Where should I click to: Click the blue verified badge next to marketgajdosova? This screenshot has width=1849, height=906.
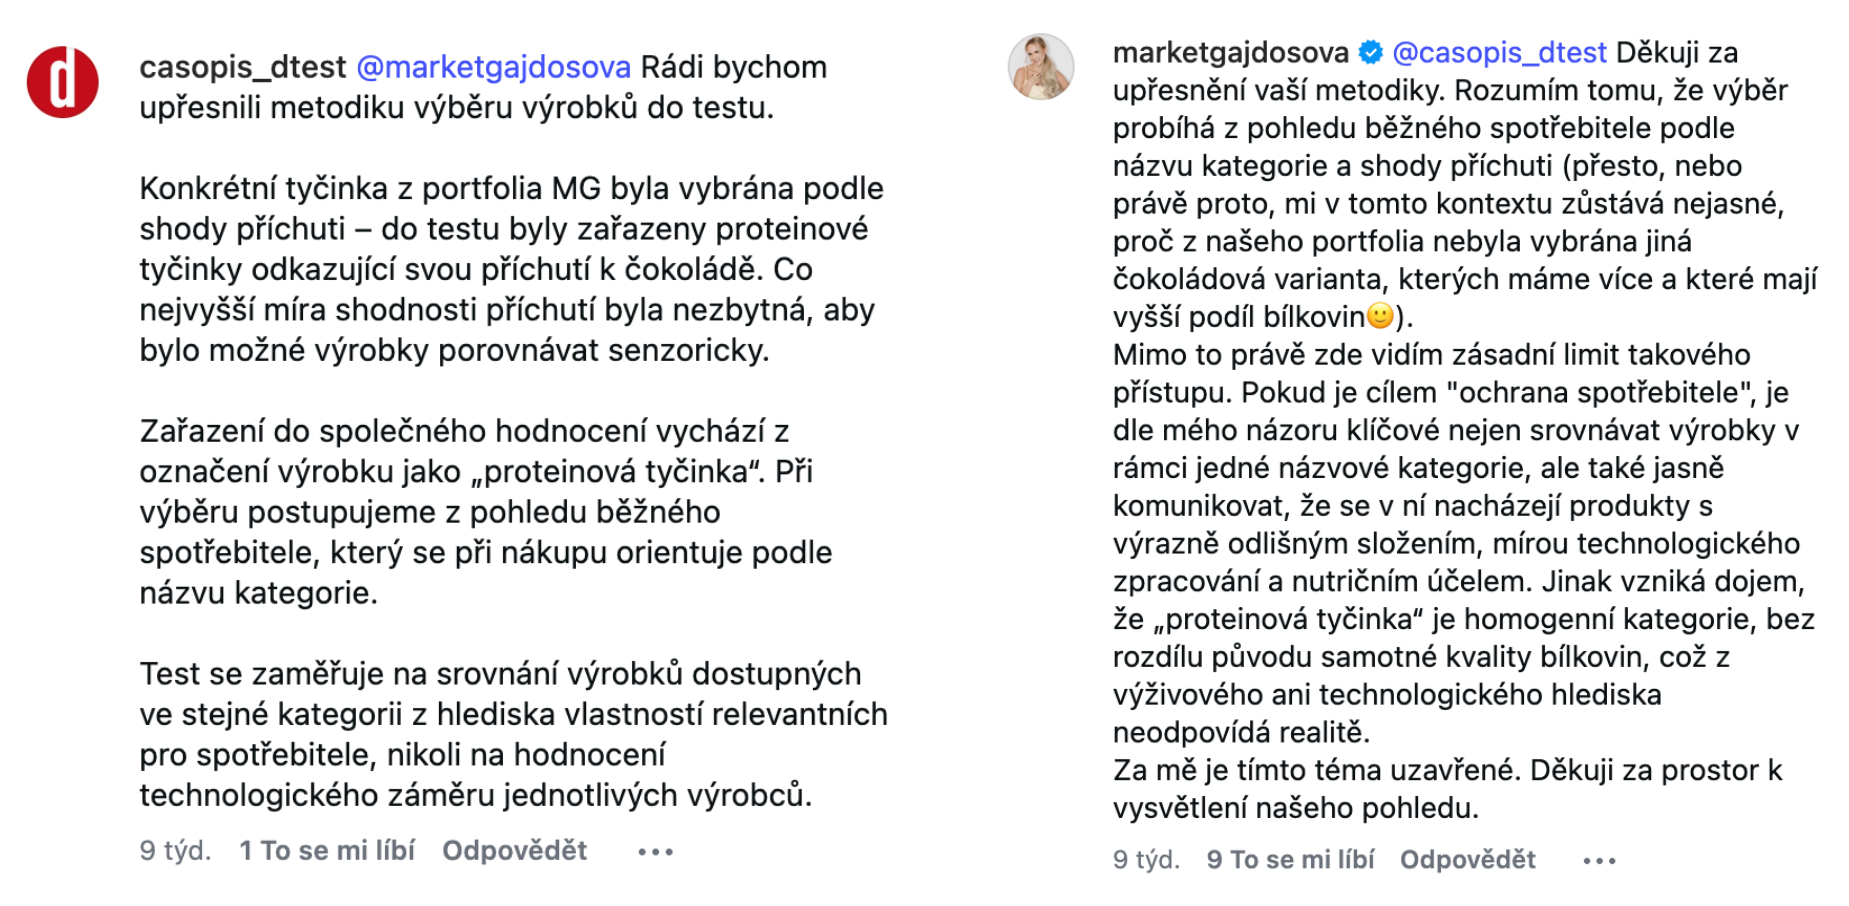point(1371,52)
